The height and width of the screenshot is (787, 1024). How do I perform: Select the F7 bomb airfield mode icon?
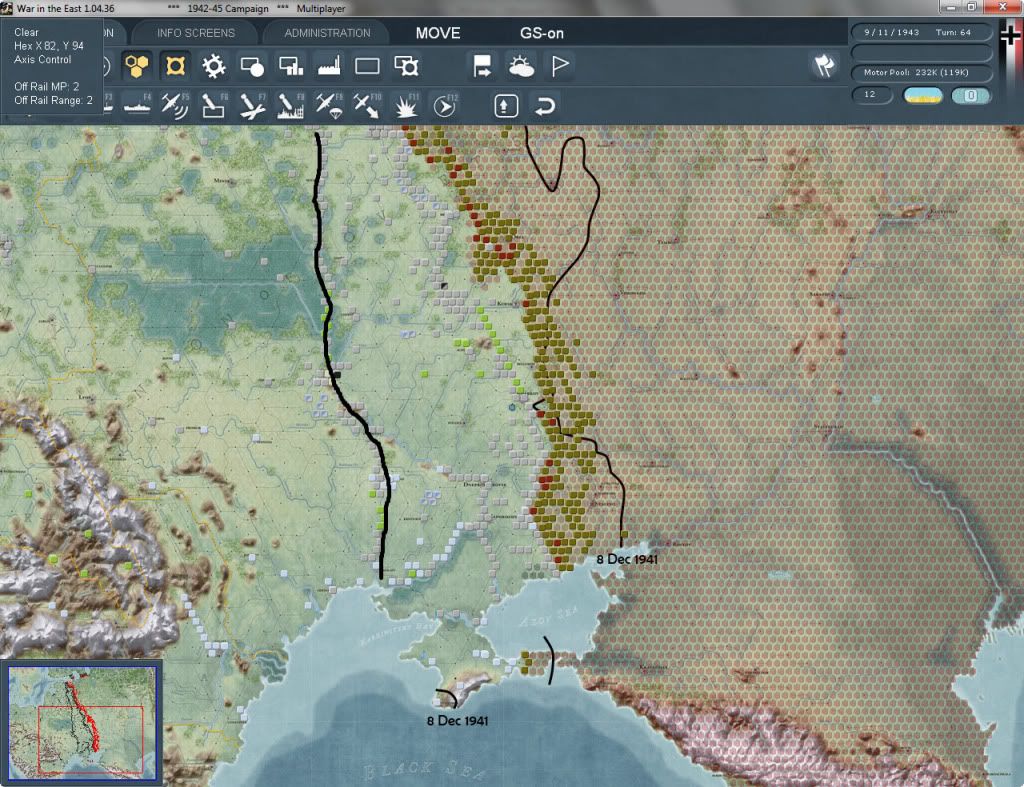point(252,105)
